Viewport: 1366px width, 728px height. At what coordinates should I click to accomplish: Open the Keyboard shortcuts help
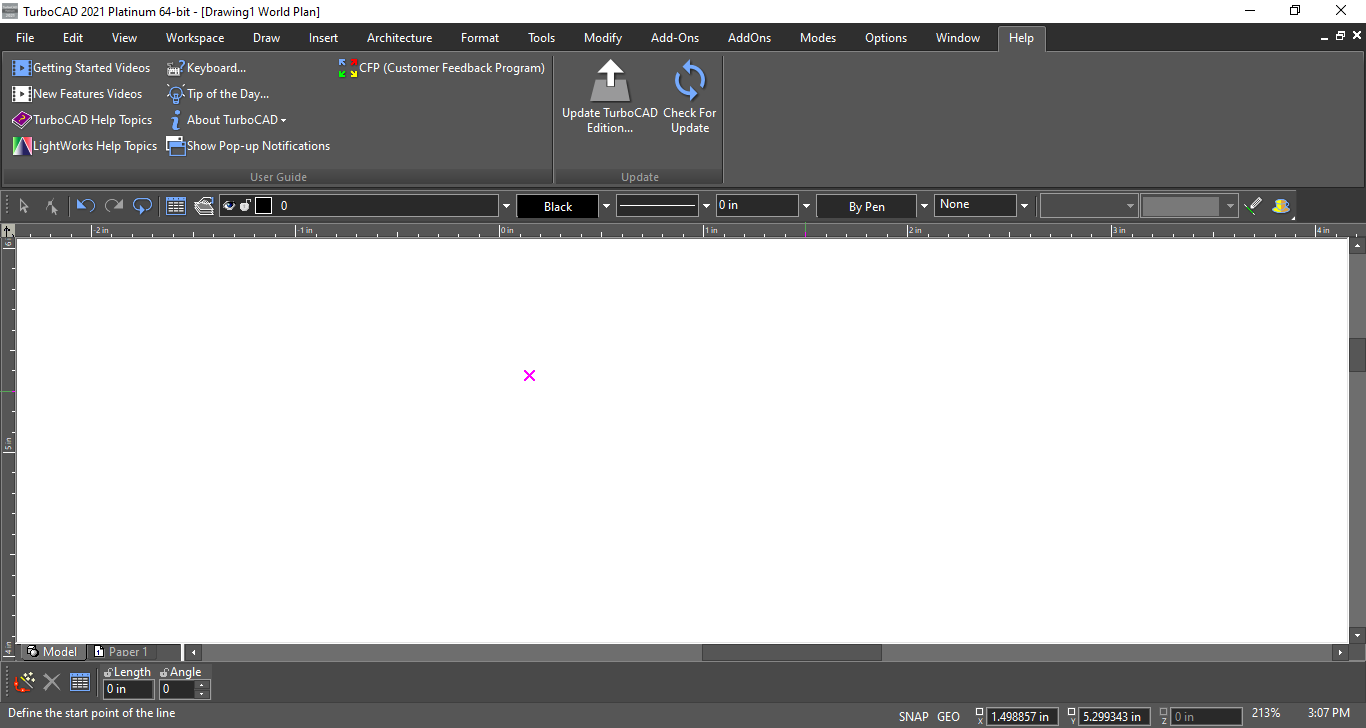(x=206, y=68)
